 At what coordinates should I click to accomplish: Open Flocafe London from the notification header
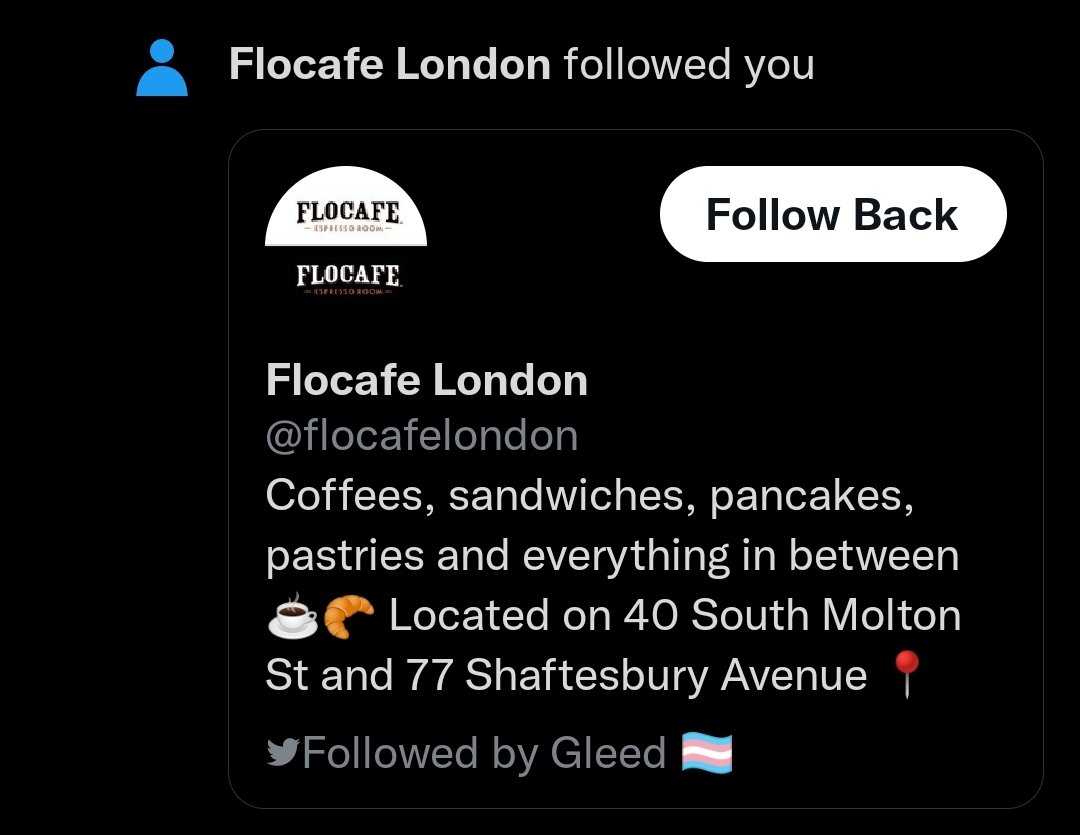pyautogui.click(x=389, y=66)
